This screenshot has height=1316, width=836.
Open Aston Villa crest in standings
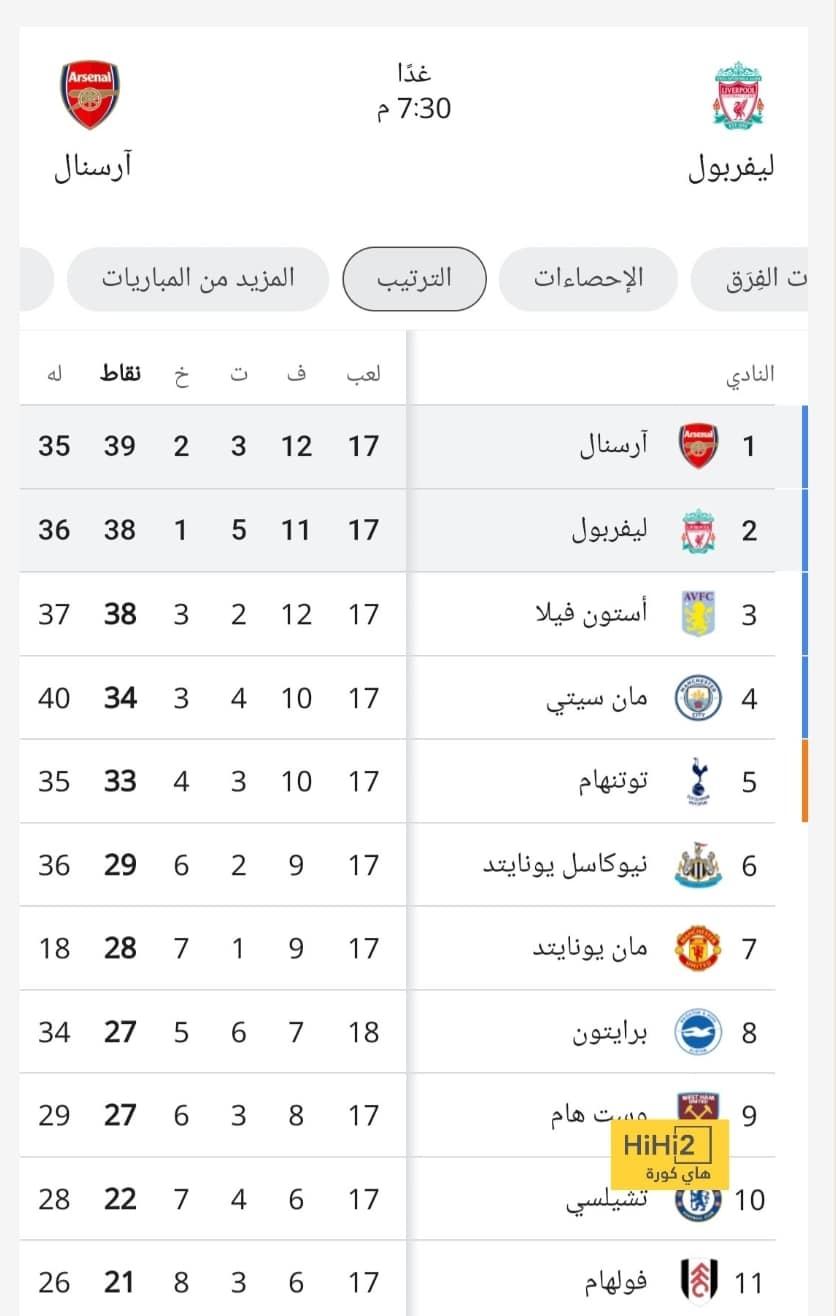698,614
